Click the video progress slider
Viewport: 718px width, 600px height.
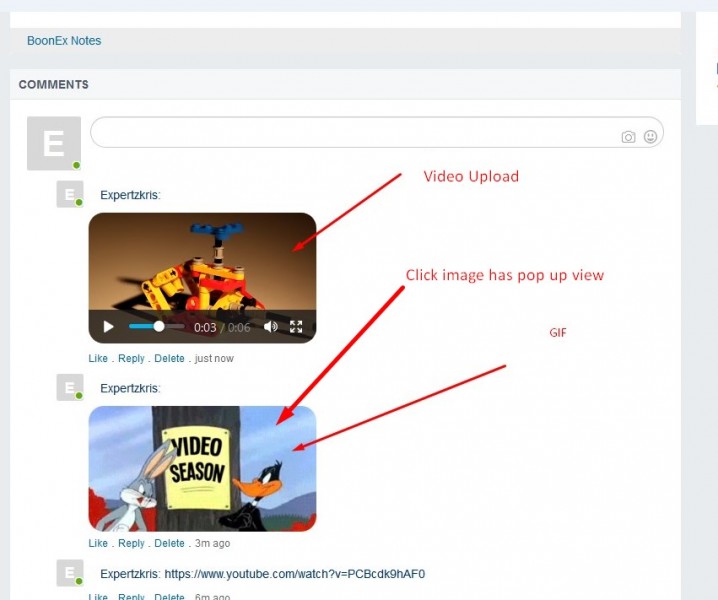pyautogui.click(x=157, y=327)
